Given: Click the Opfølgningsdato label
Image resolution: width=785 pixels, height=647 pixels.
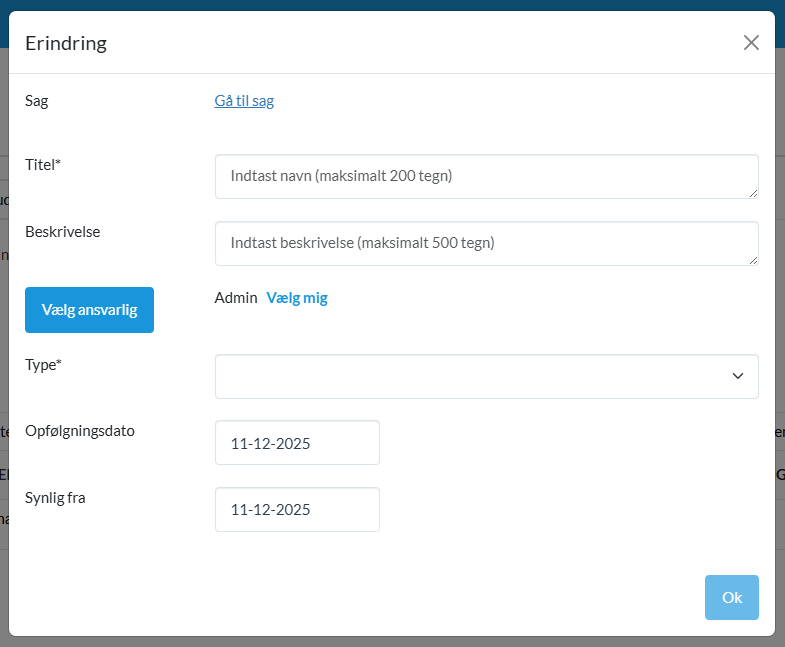Looking at the screenshot, I should pos(80,431).
